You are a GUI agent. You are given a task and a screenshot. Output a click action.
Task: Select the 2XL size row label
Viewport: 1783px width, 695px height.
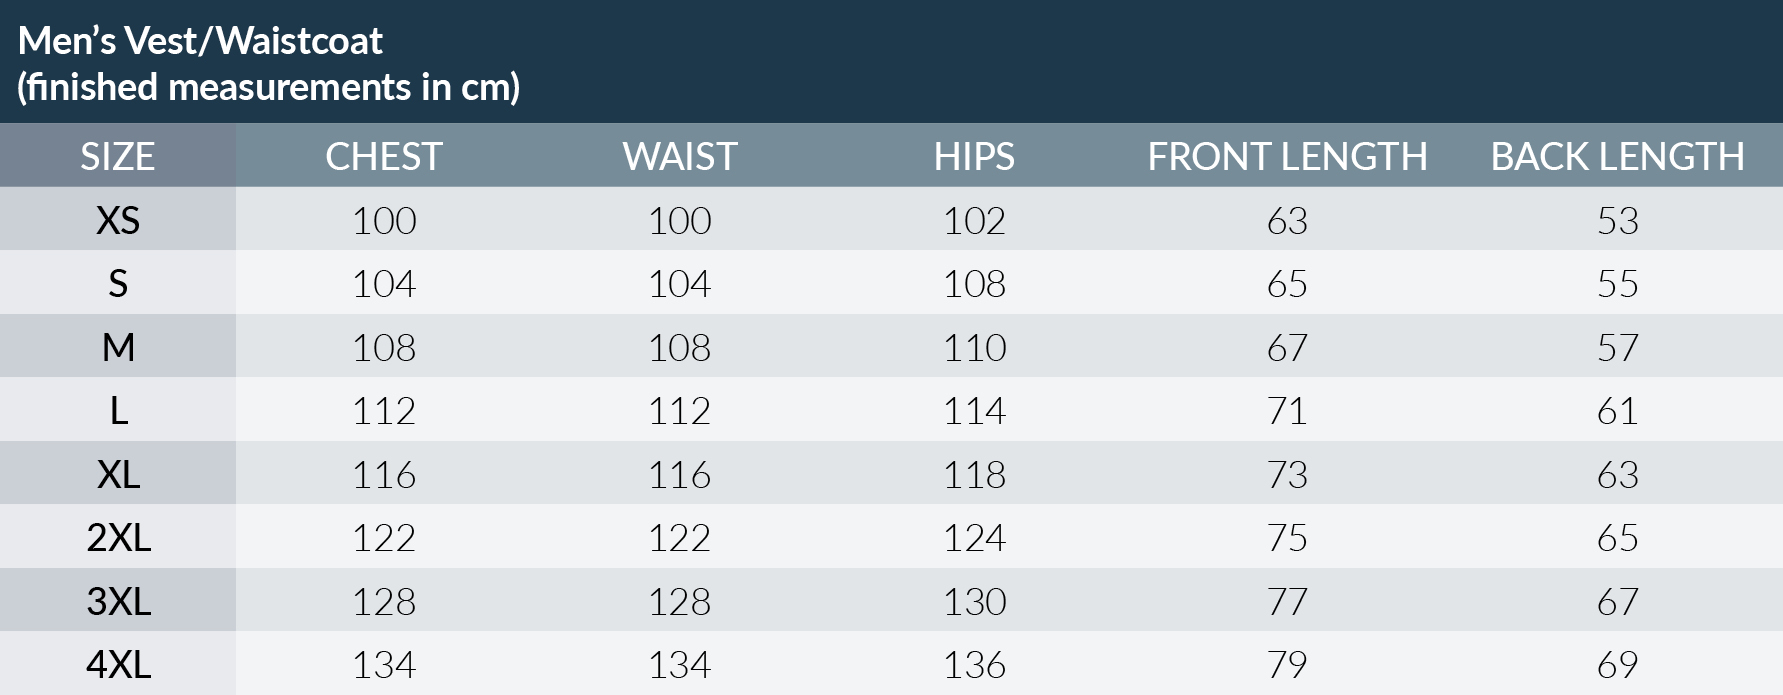click(118, 538)
